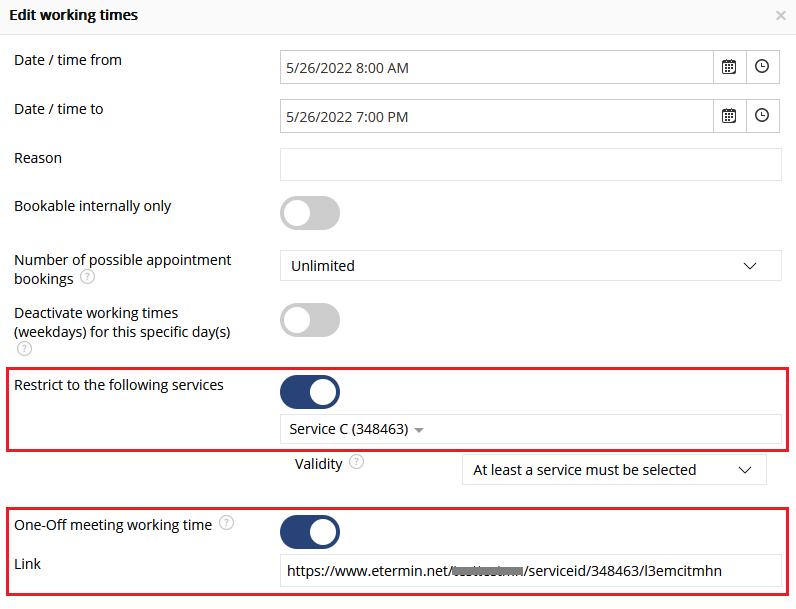Toggle Bookable internally only switch
Screen dimensions: 796x609
point(310,213)
